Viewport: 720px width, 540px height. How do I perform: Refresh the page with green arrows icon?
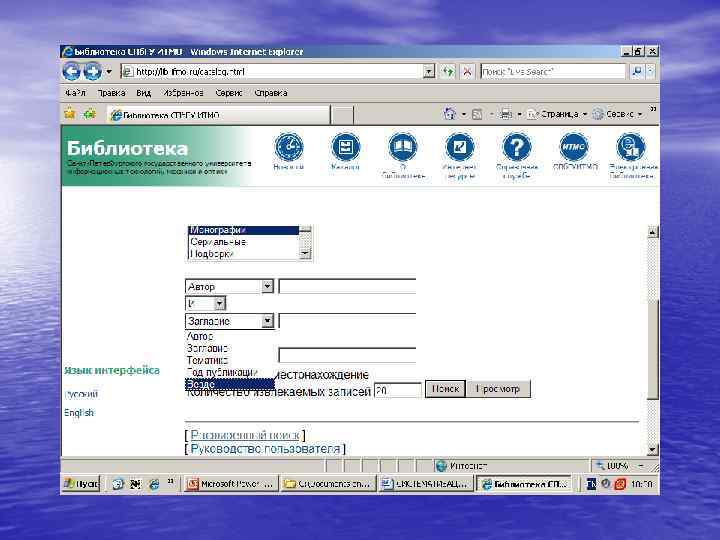pyautogui.click(x=448, y=72)
